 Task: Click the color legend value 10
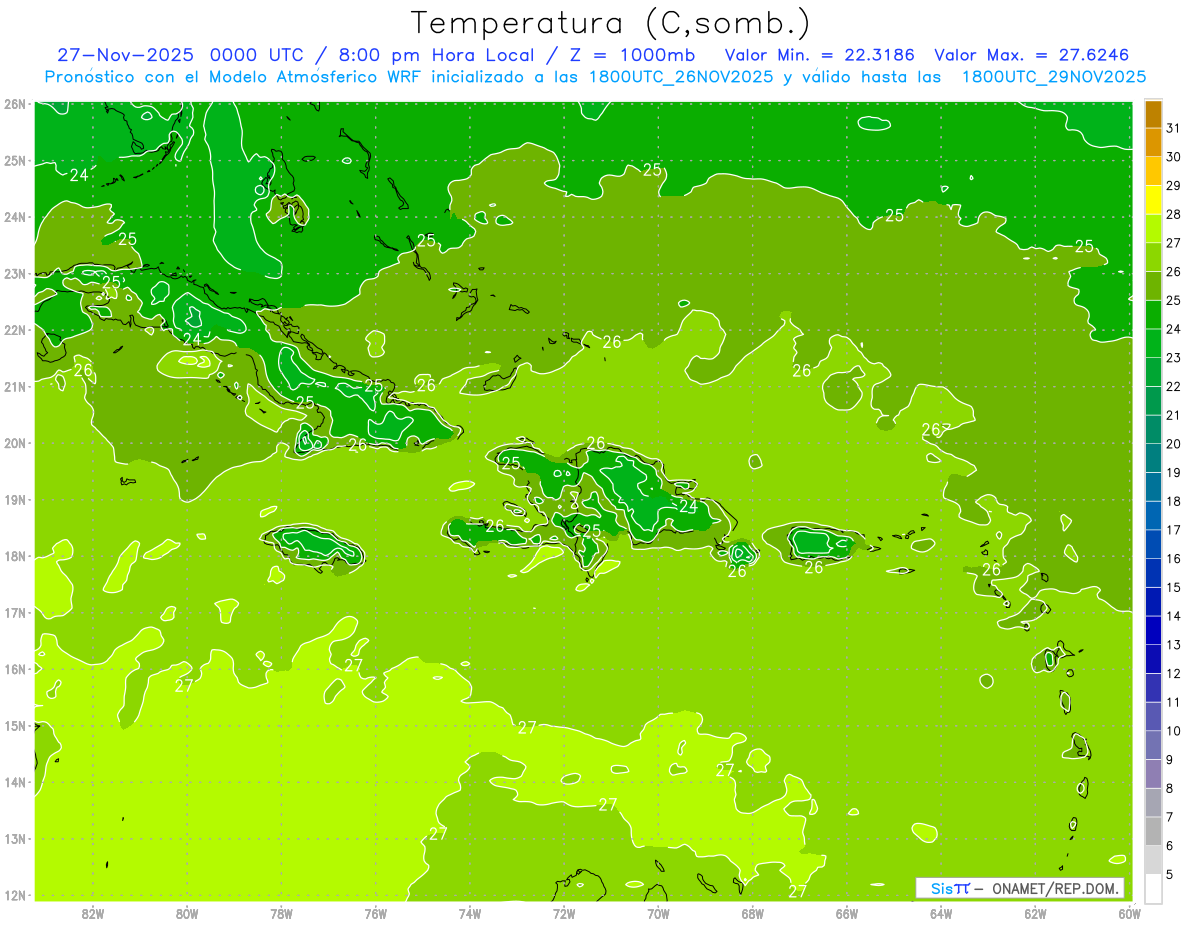(1173, 731)
